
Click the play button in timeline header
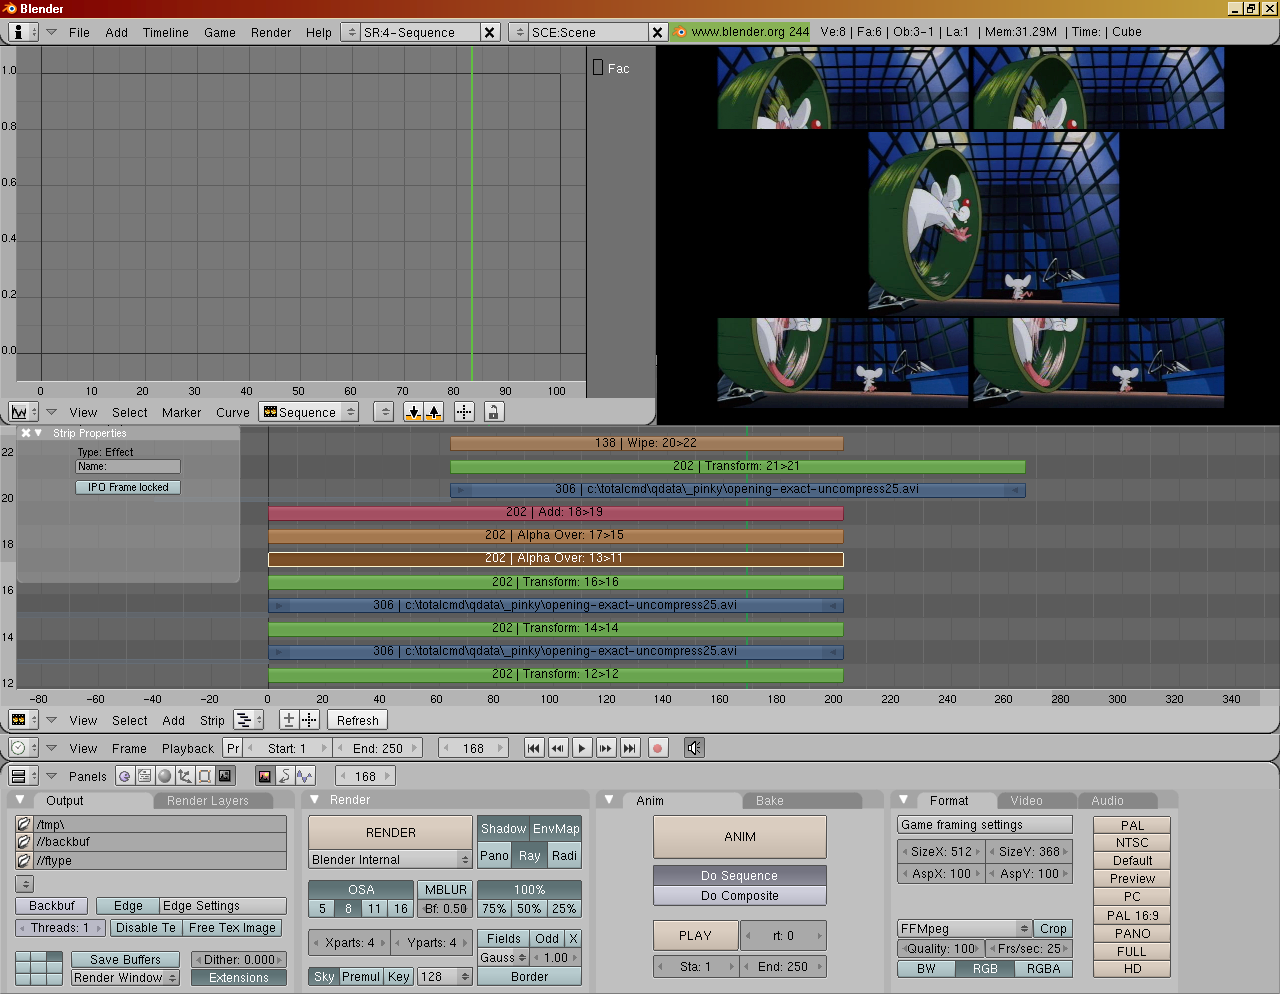(x=582, y=748)
